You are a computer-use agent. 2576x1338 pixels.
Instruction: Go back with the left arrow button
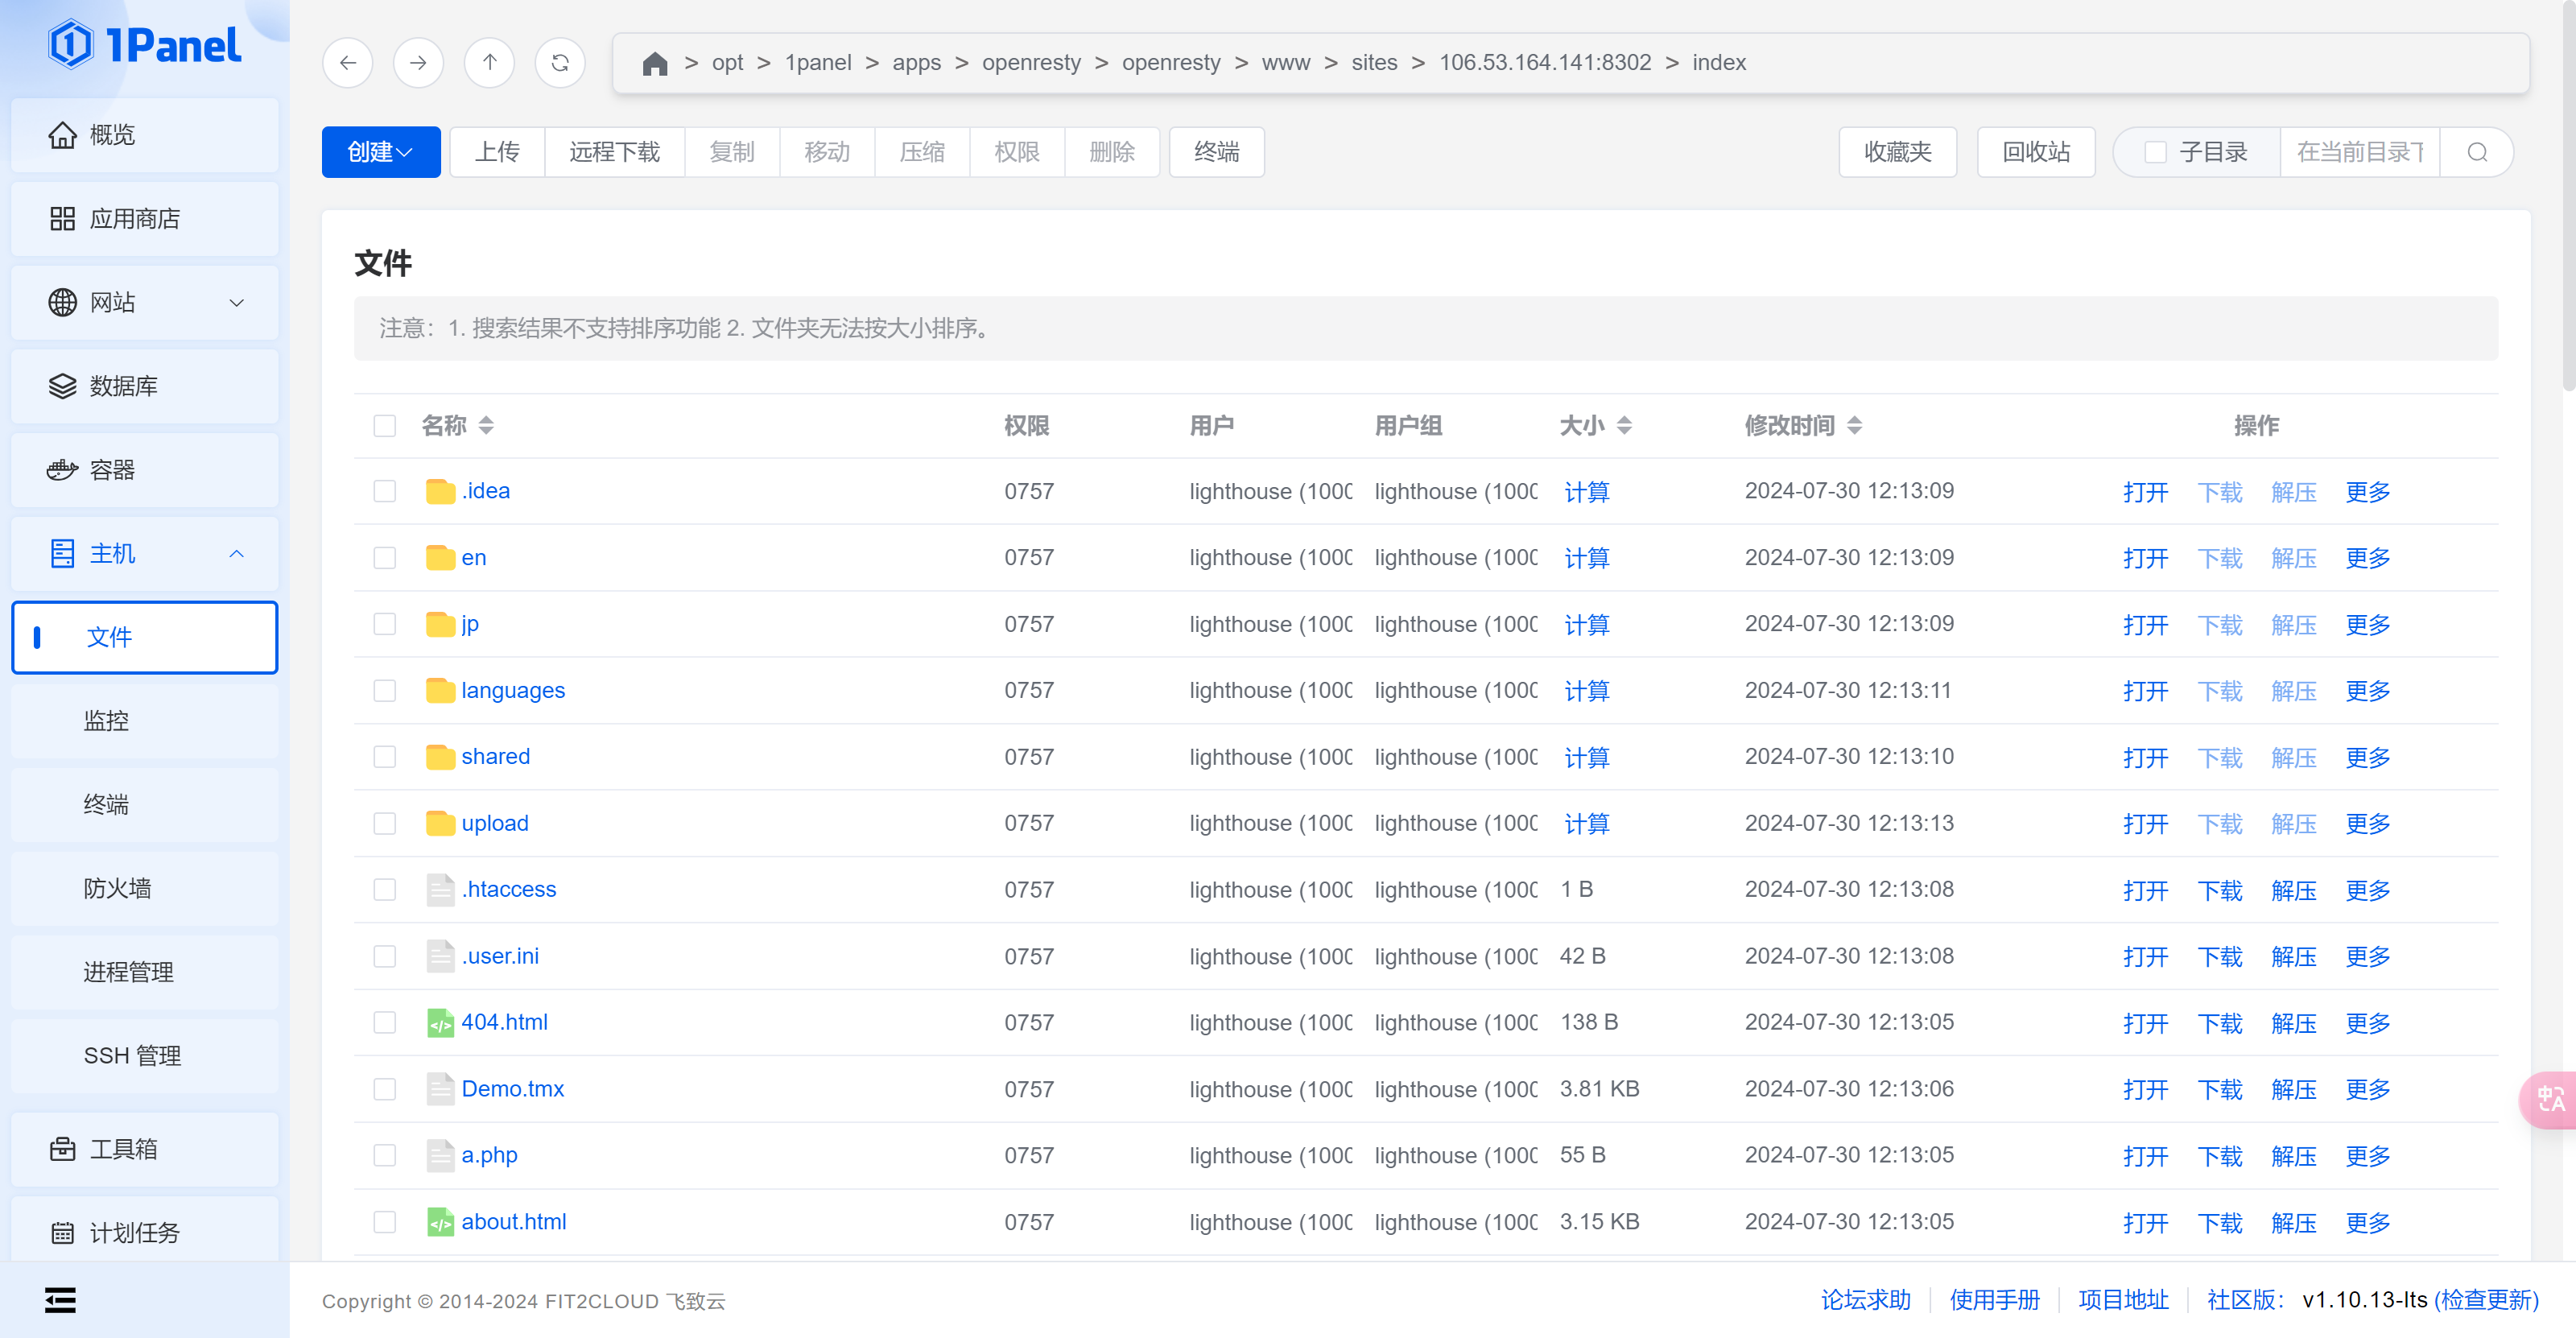[x=347, y=63]
